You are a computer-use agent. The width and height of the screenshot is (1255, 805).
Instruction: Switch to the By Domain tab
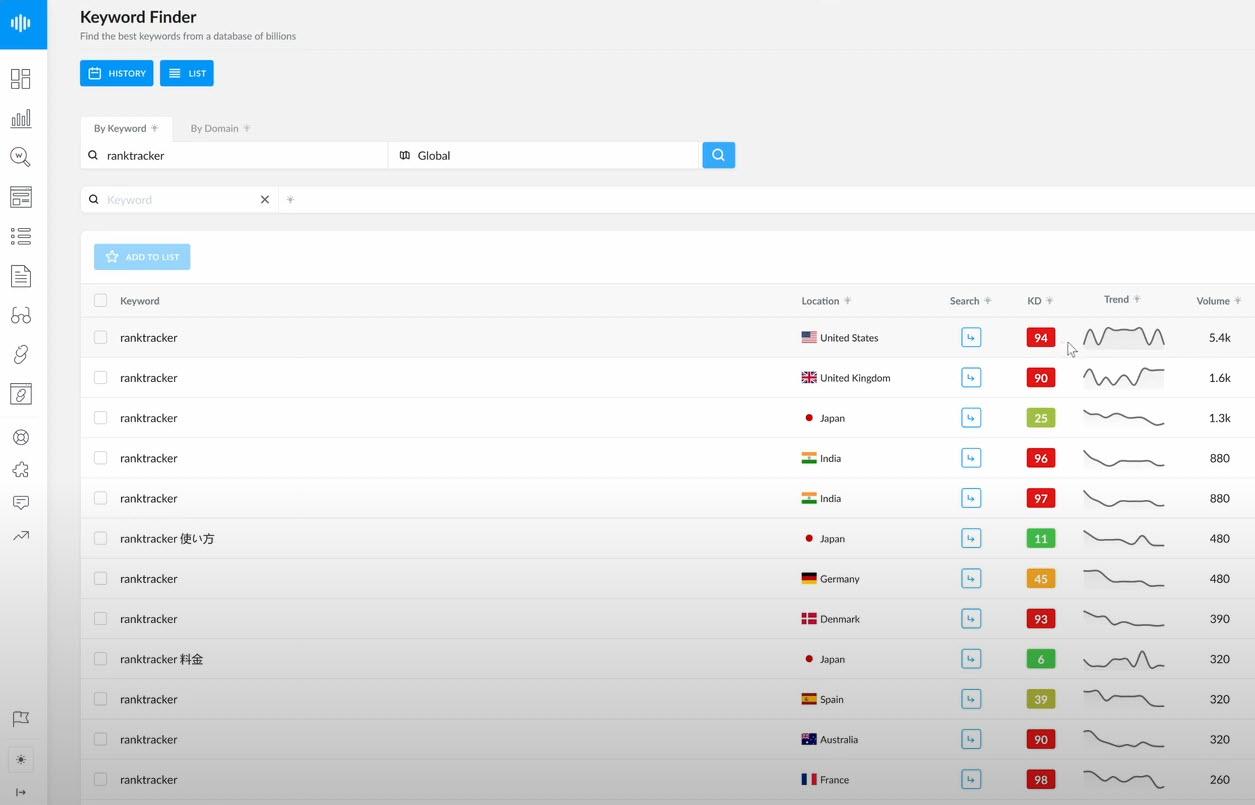[220, 128]
